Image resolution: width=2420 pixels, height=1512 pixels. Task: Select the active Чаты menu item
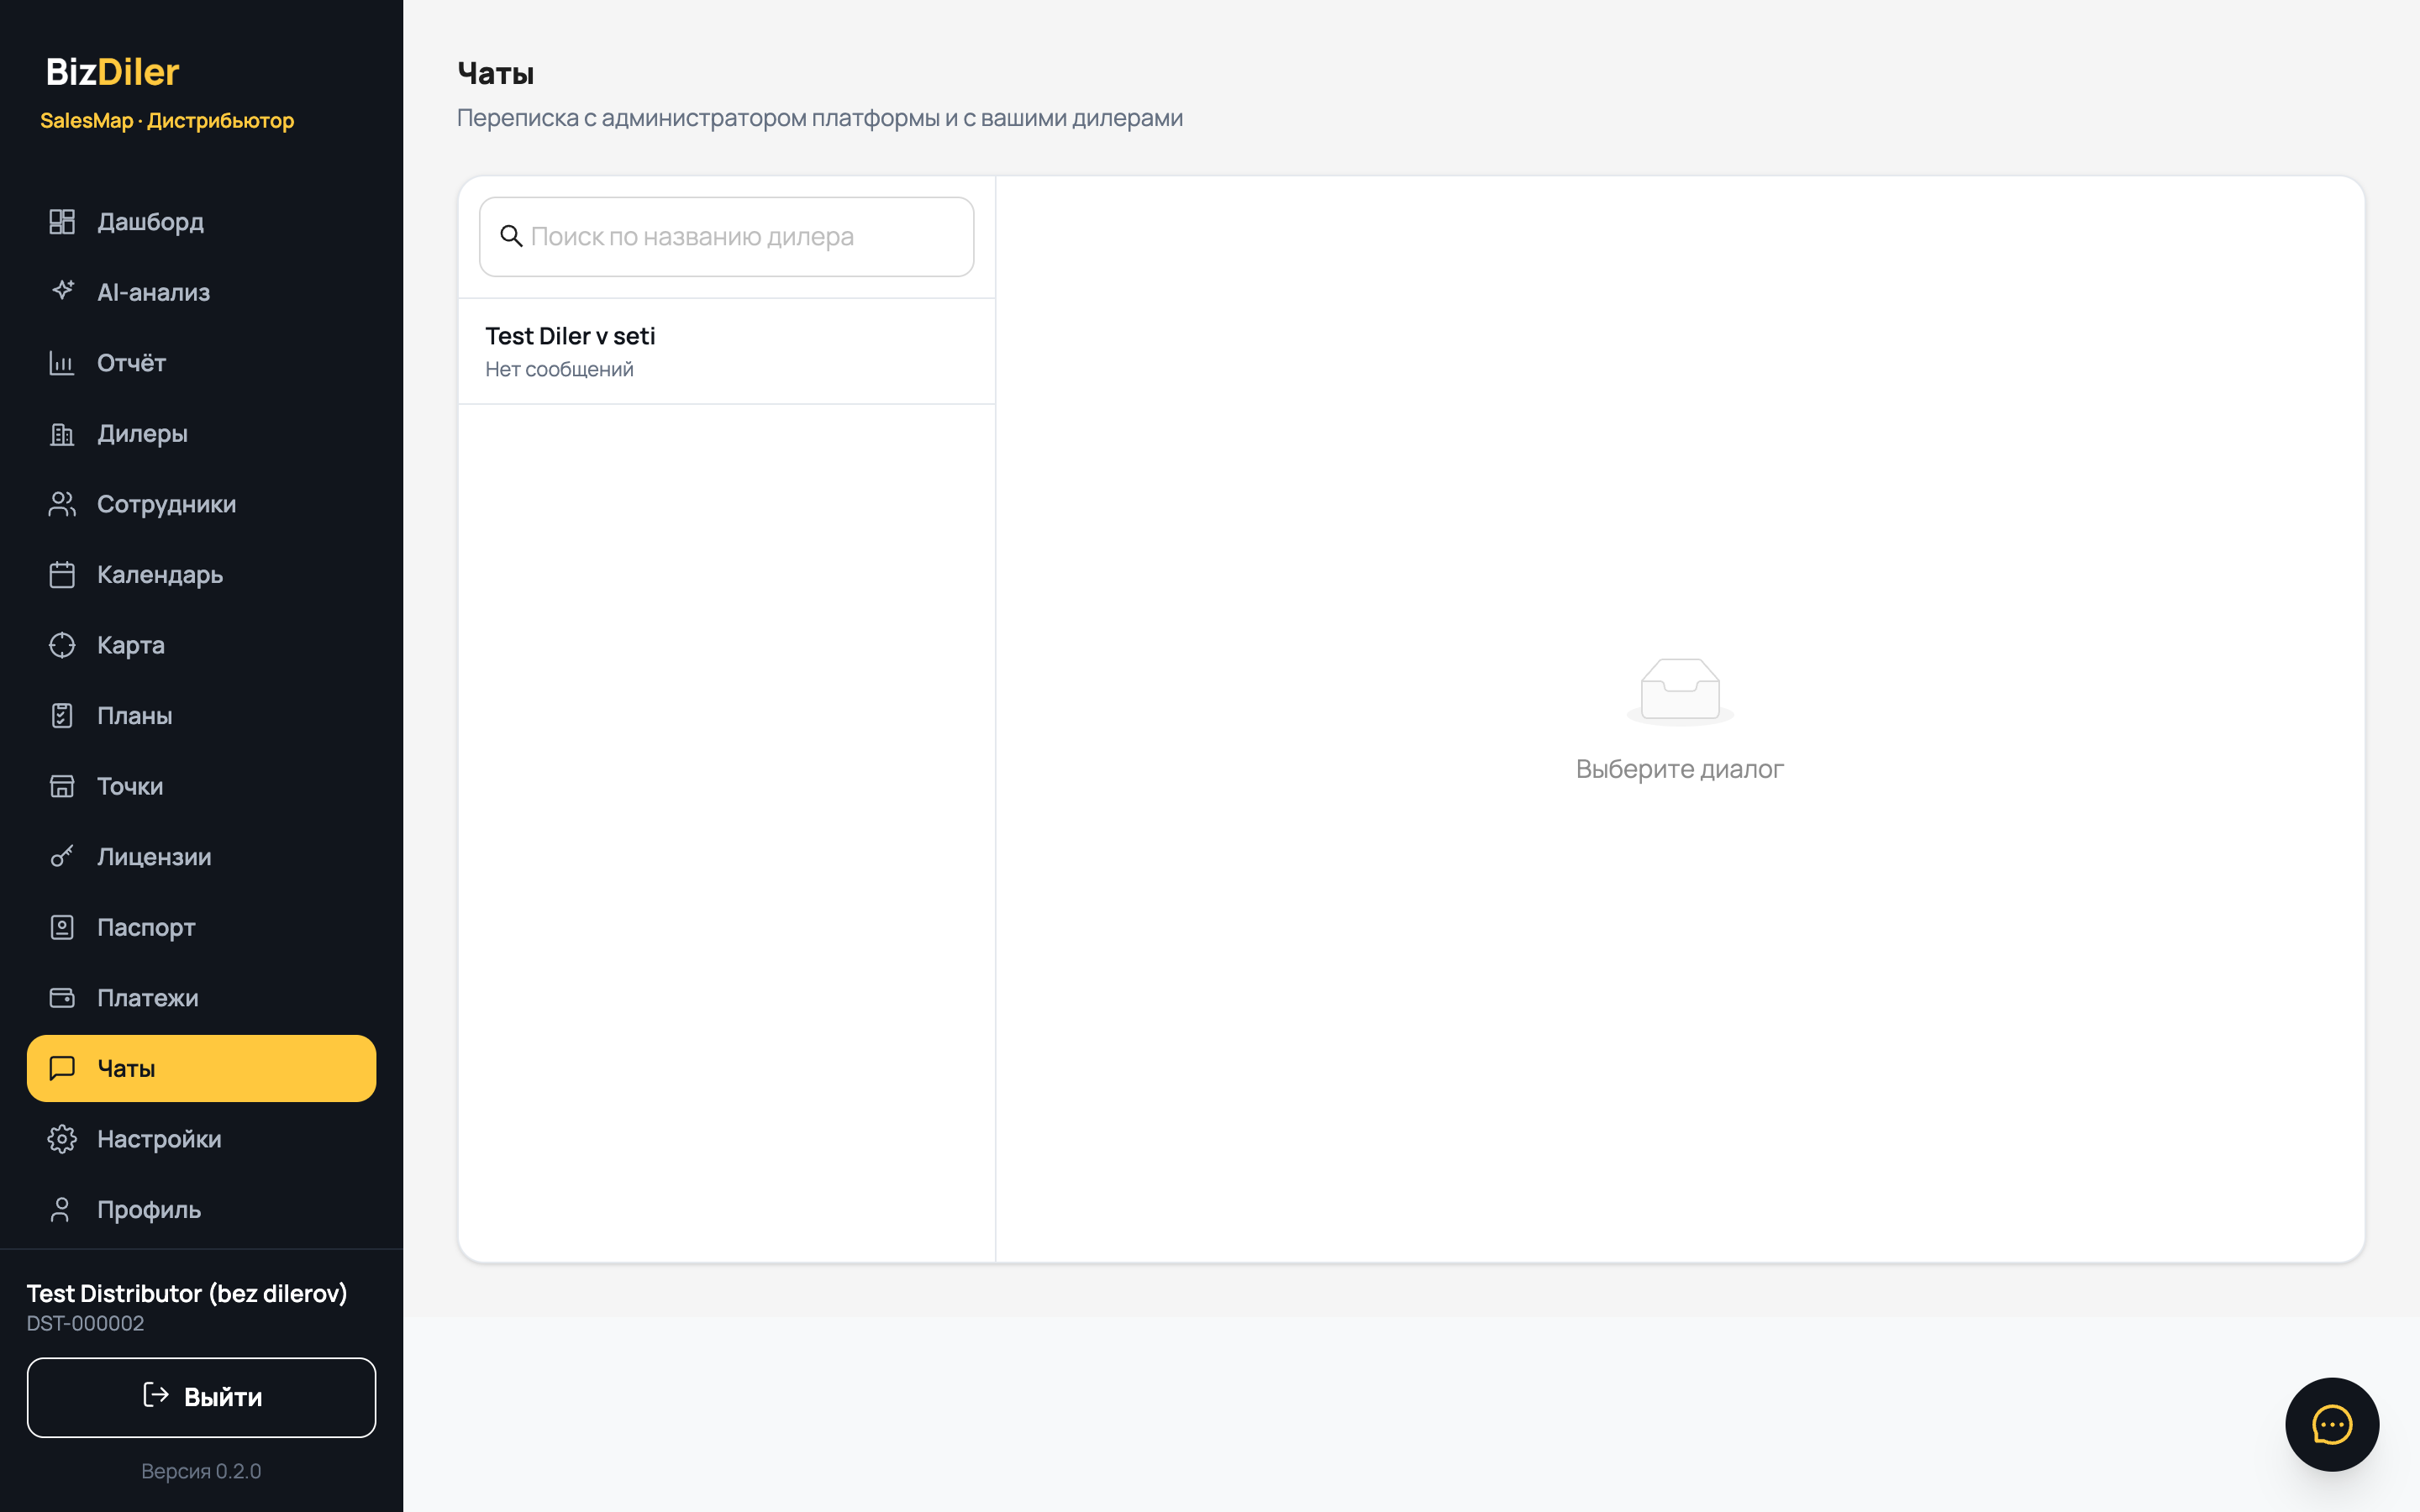point(201,1068)
